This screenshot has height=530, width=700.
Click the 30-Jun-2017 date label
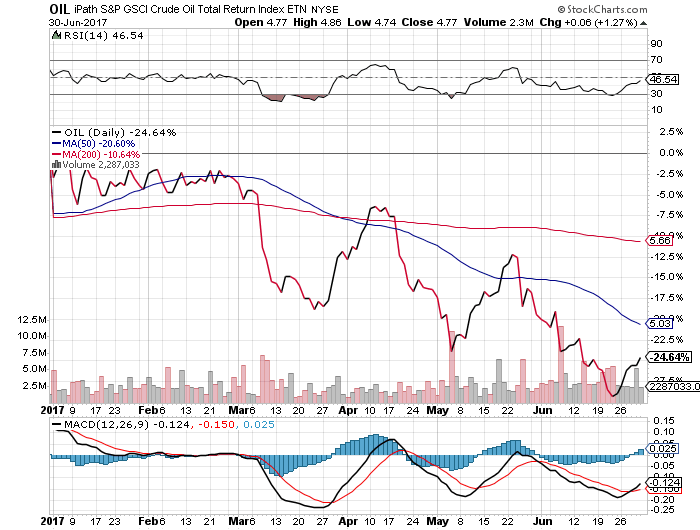[x=78, y=22]
